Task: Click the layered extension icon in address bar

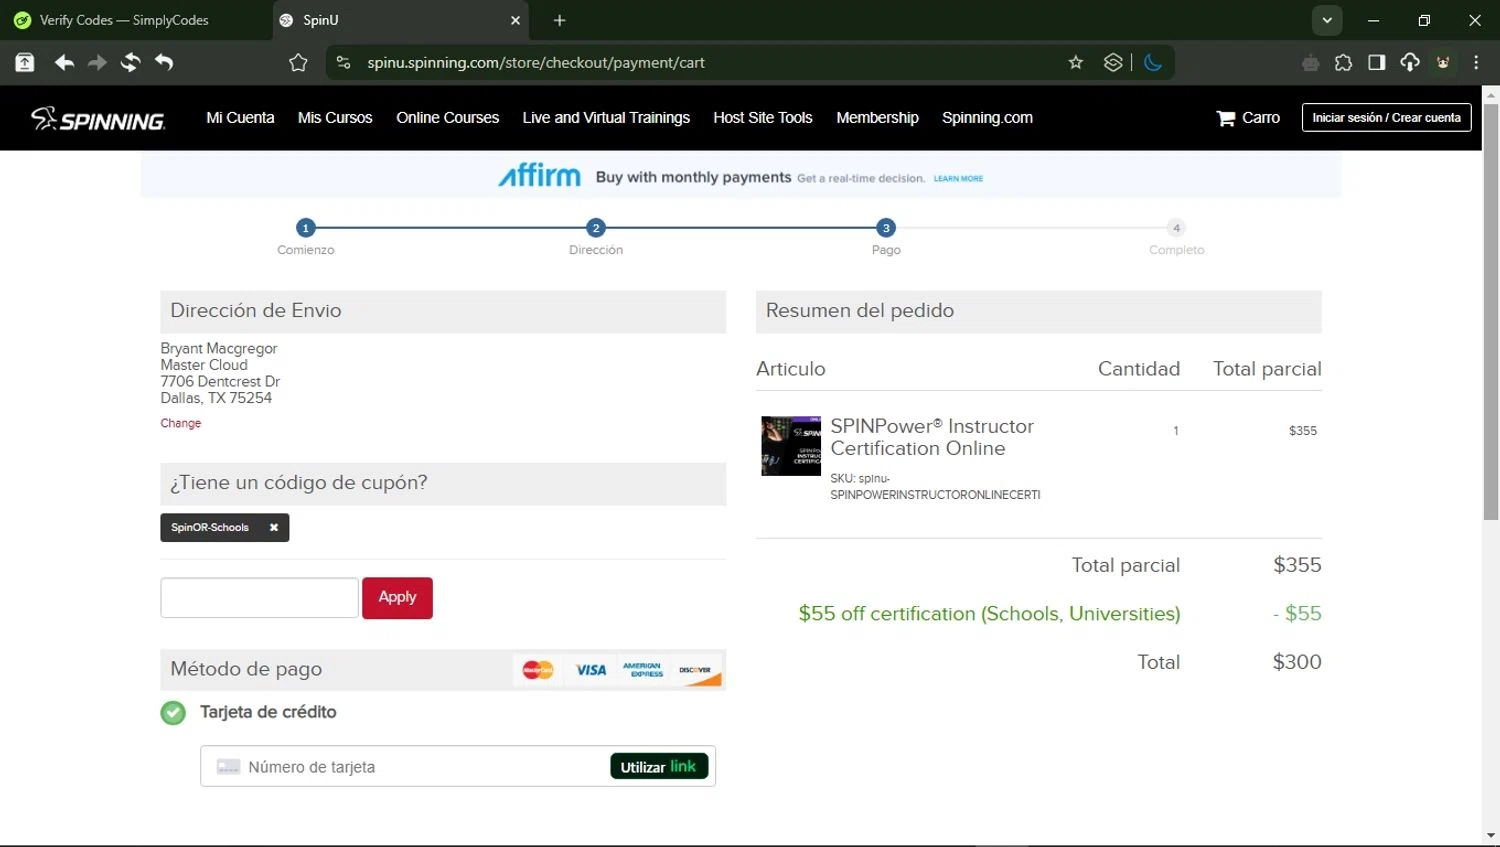Action: click(1113, 63)
